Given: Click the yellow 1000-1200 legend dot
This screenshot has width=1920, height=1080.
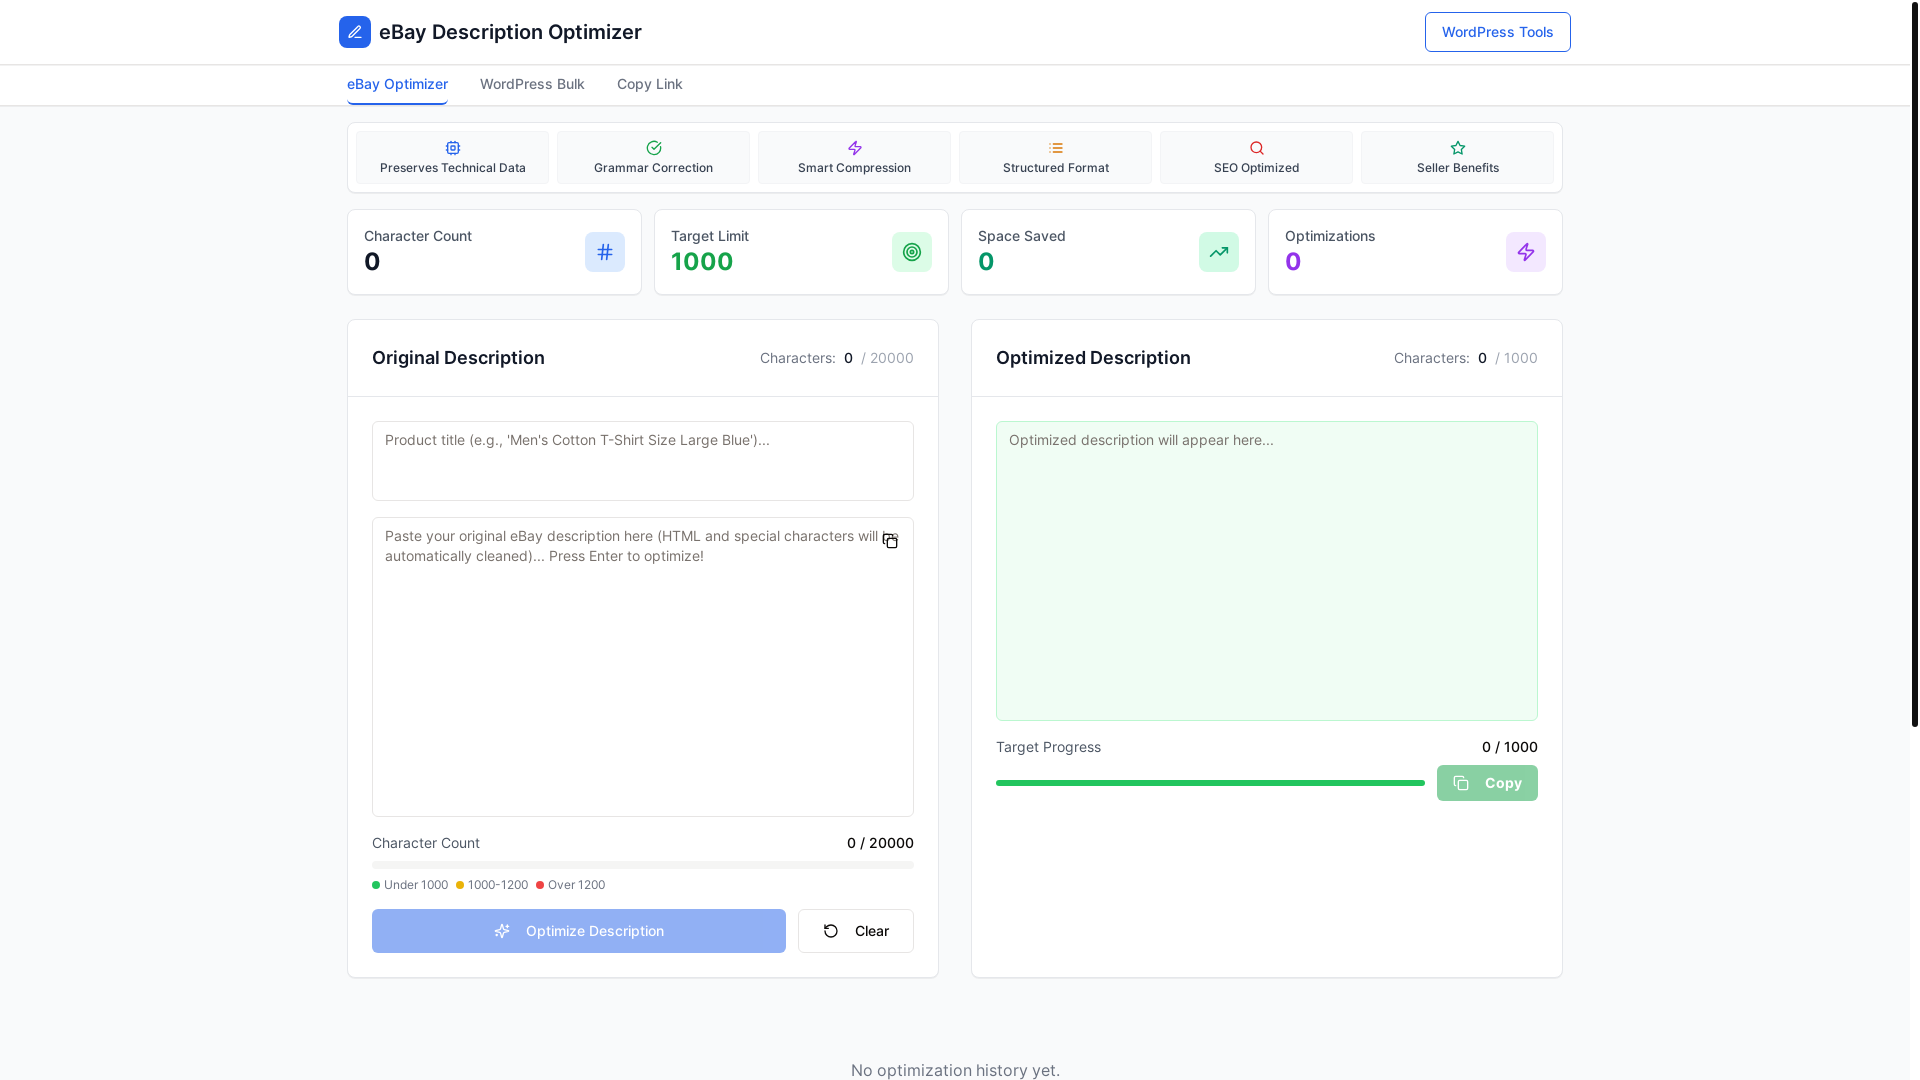Looking at the screenshot, I should (x=460, y=885).
